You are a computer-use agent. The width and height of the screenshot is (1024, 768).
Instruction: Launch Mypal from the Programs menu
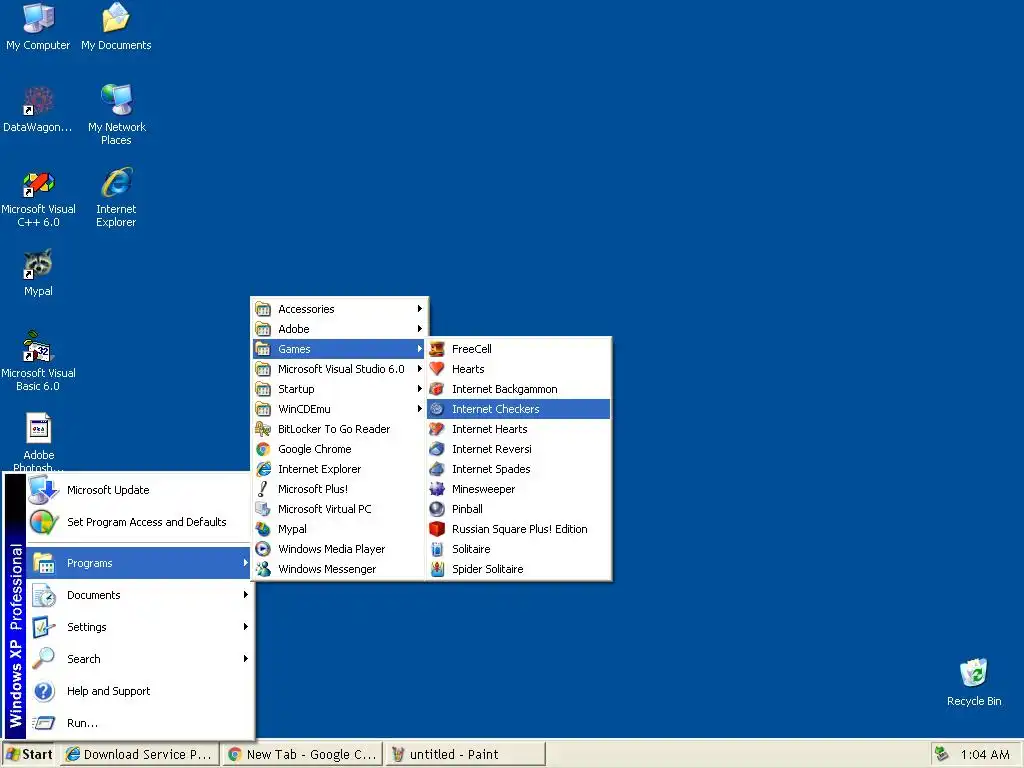coord(339,529)
